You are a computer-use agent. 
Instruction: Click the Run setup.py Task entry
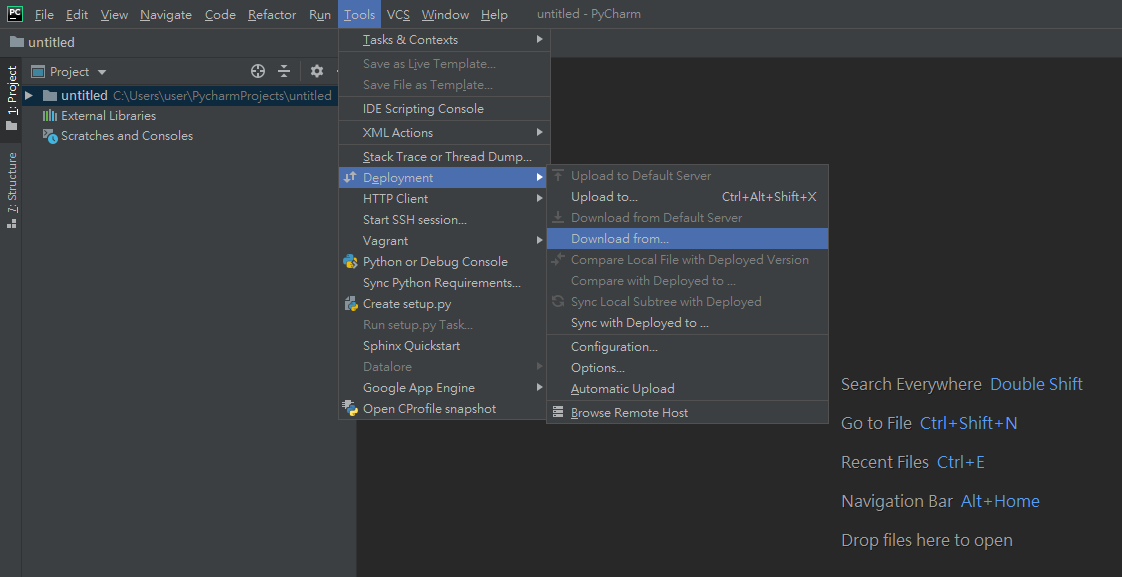coord(444,325)
